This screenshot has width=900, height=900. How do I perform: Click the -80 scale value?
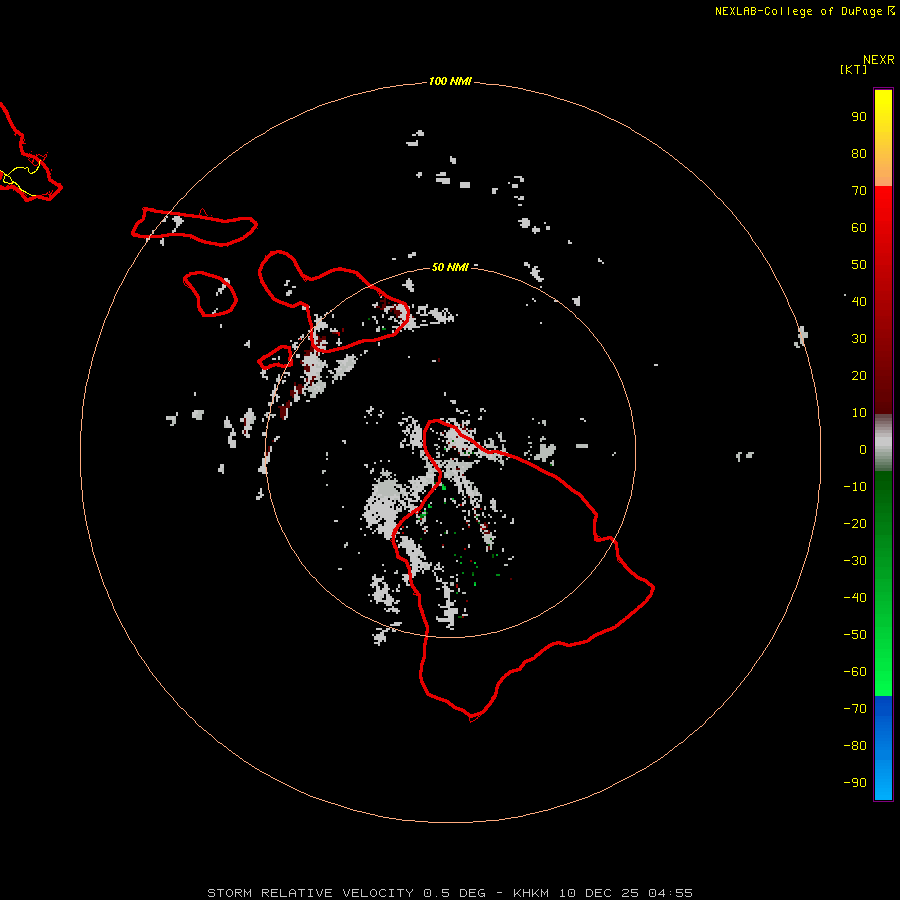coord(855,746)
